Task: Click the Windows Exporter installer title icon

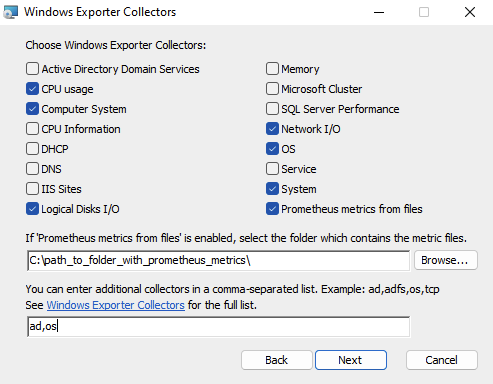Action: [10, 12]
